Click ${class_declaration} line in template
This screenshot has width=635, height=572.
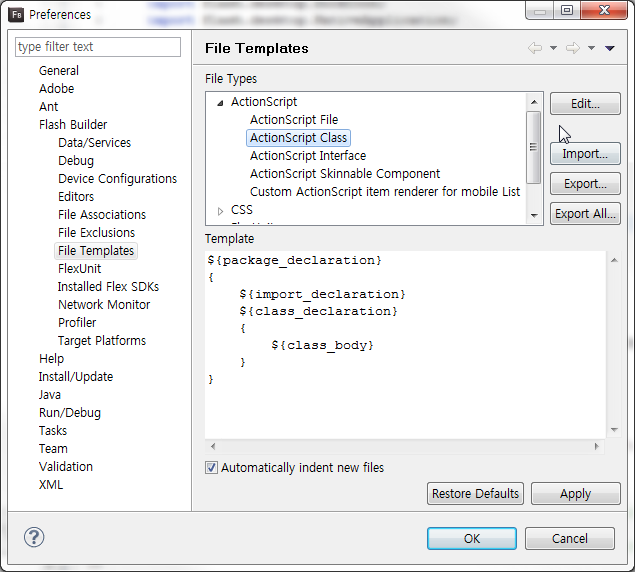318,311
